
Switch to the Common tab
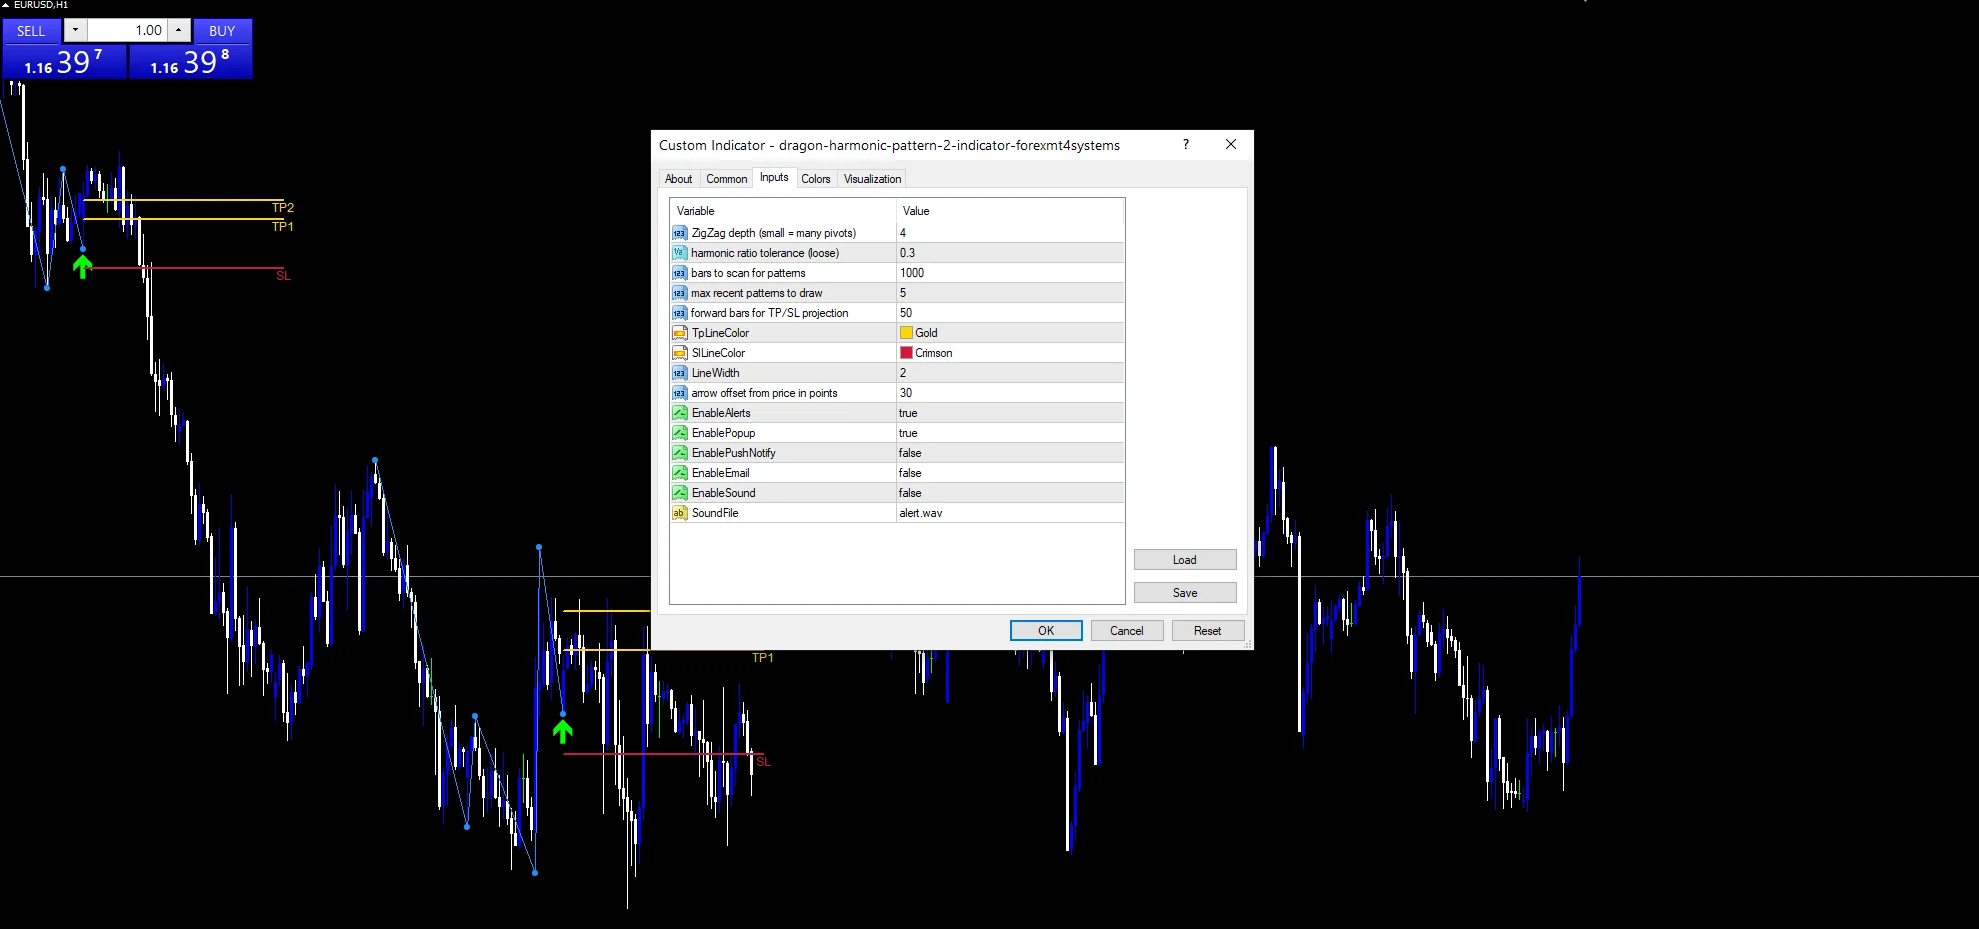(x=726, y=179)
